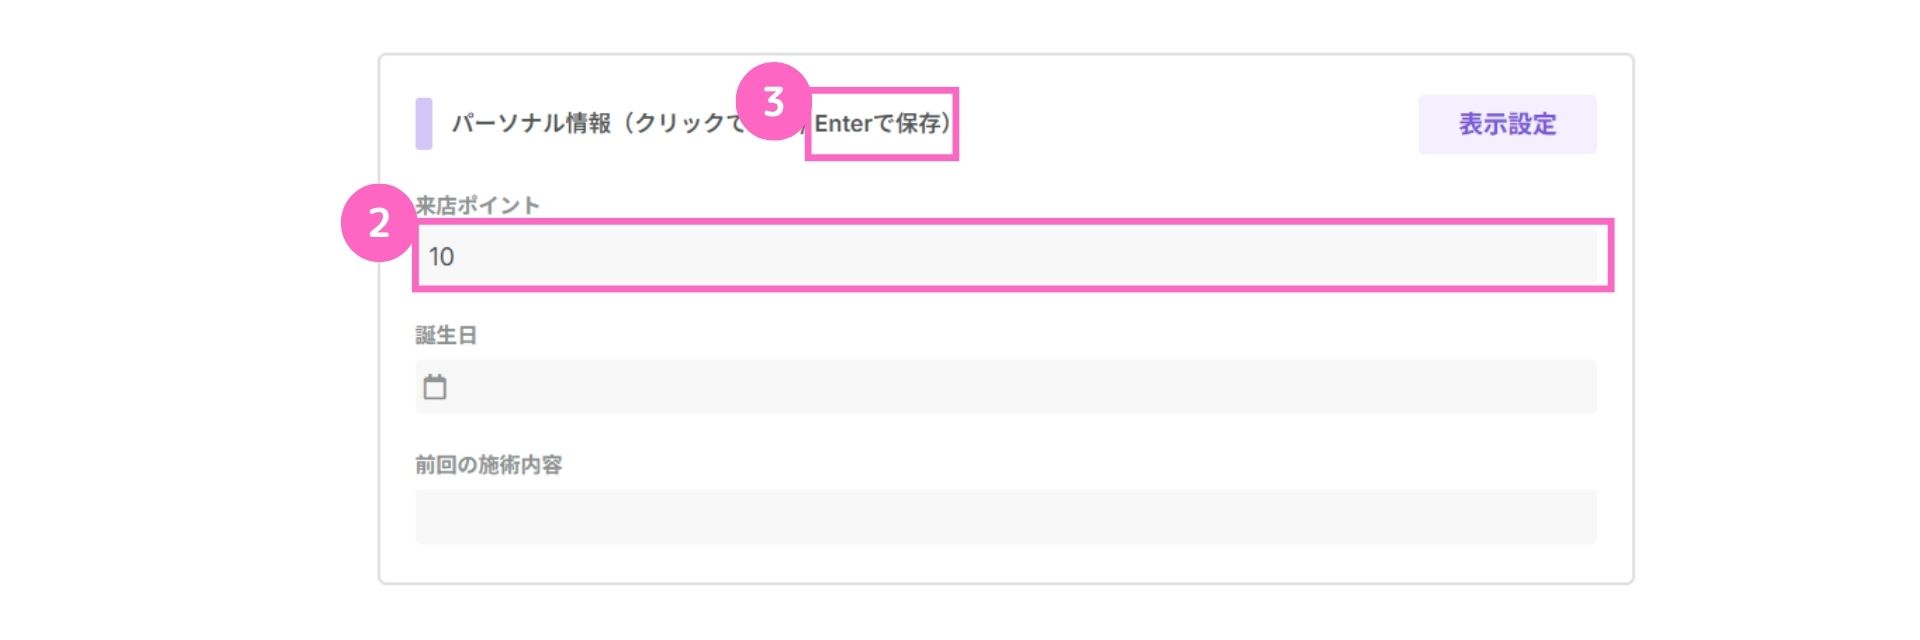
Task: Focus the 来店ポイント input field
Action: tap(1013, 256)
